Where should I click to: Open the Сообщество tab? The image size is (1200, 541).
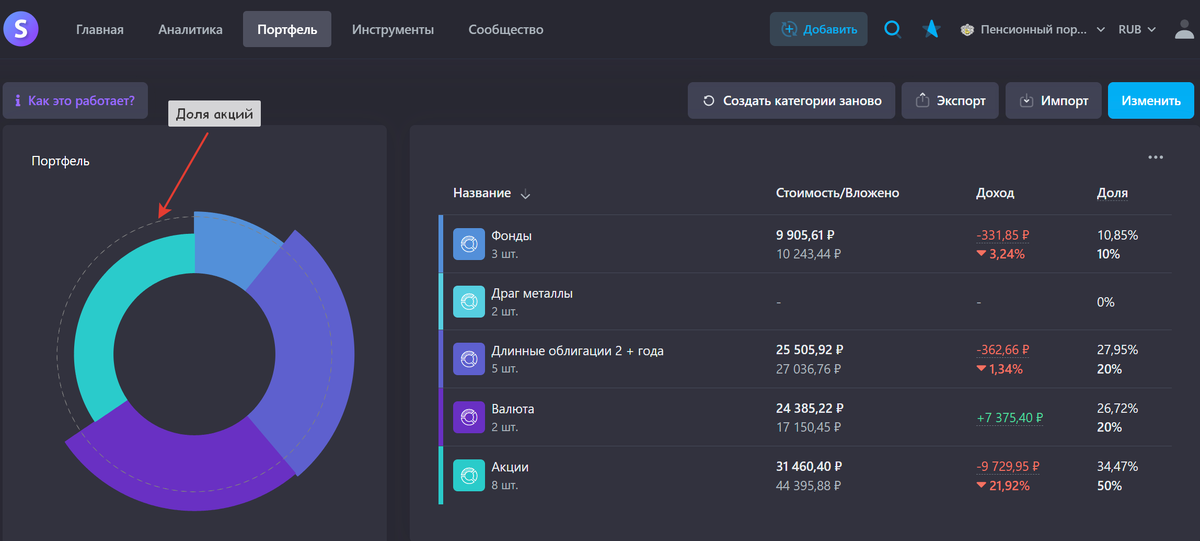pos(506,29)
